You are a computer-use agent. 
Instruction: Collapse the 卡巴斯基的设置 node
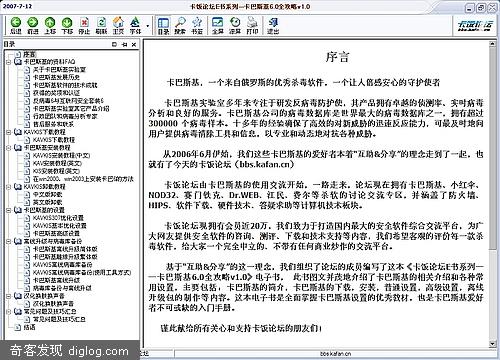[x=9, y=210]
